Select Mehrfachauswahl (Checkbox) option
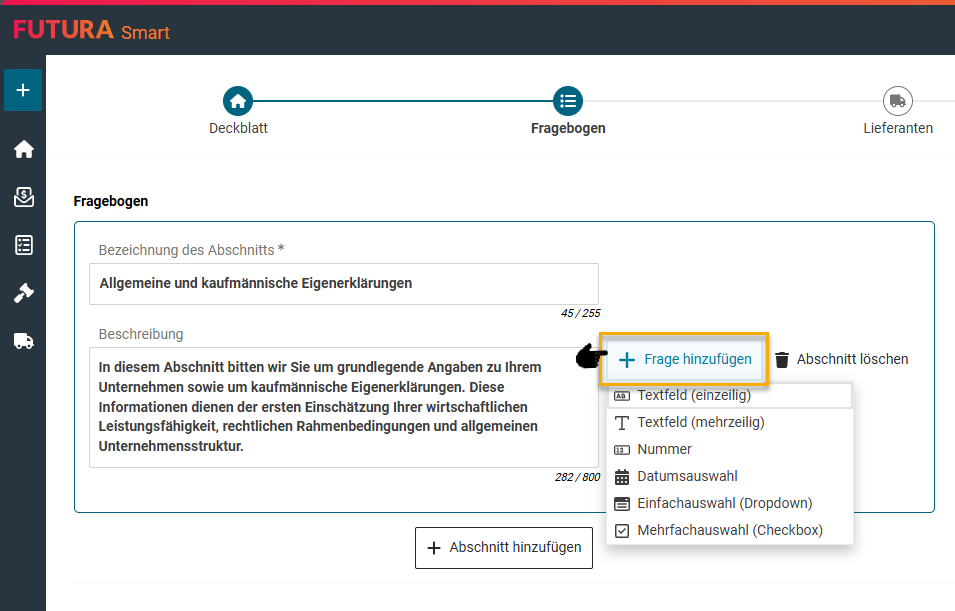Screen dimensions: 955x611 pyautogui.click(x=729, y=531)
